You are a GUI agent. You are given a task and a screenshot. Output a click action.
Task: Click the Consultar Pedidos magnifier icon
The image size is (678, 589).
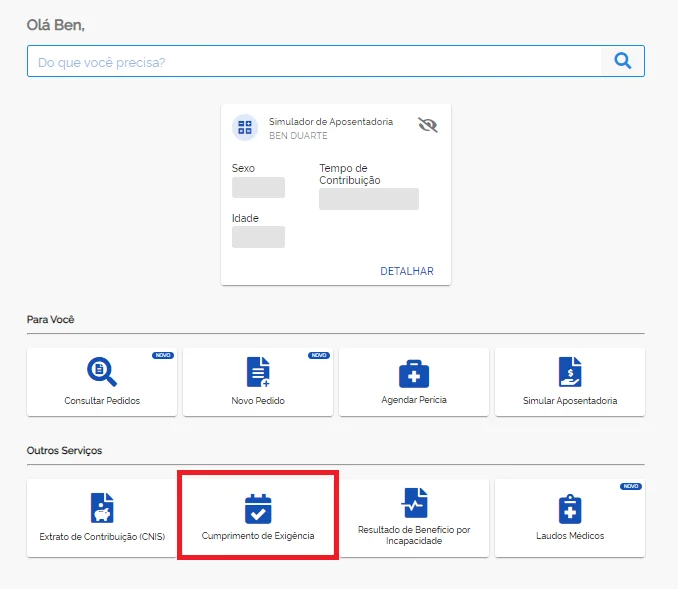[x=102, y=371]
